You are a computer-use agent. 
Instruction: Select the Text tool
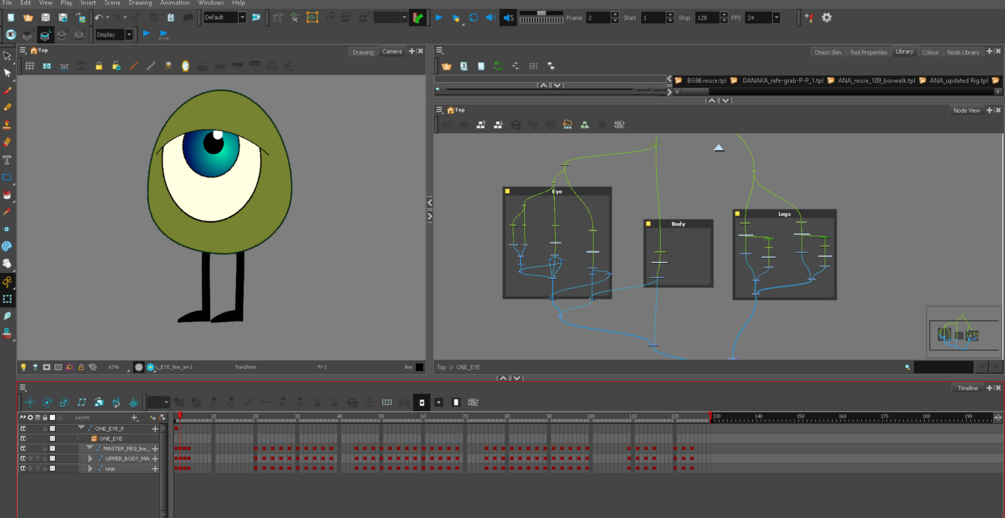pyautogui.click(x=8, y=160)
